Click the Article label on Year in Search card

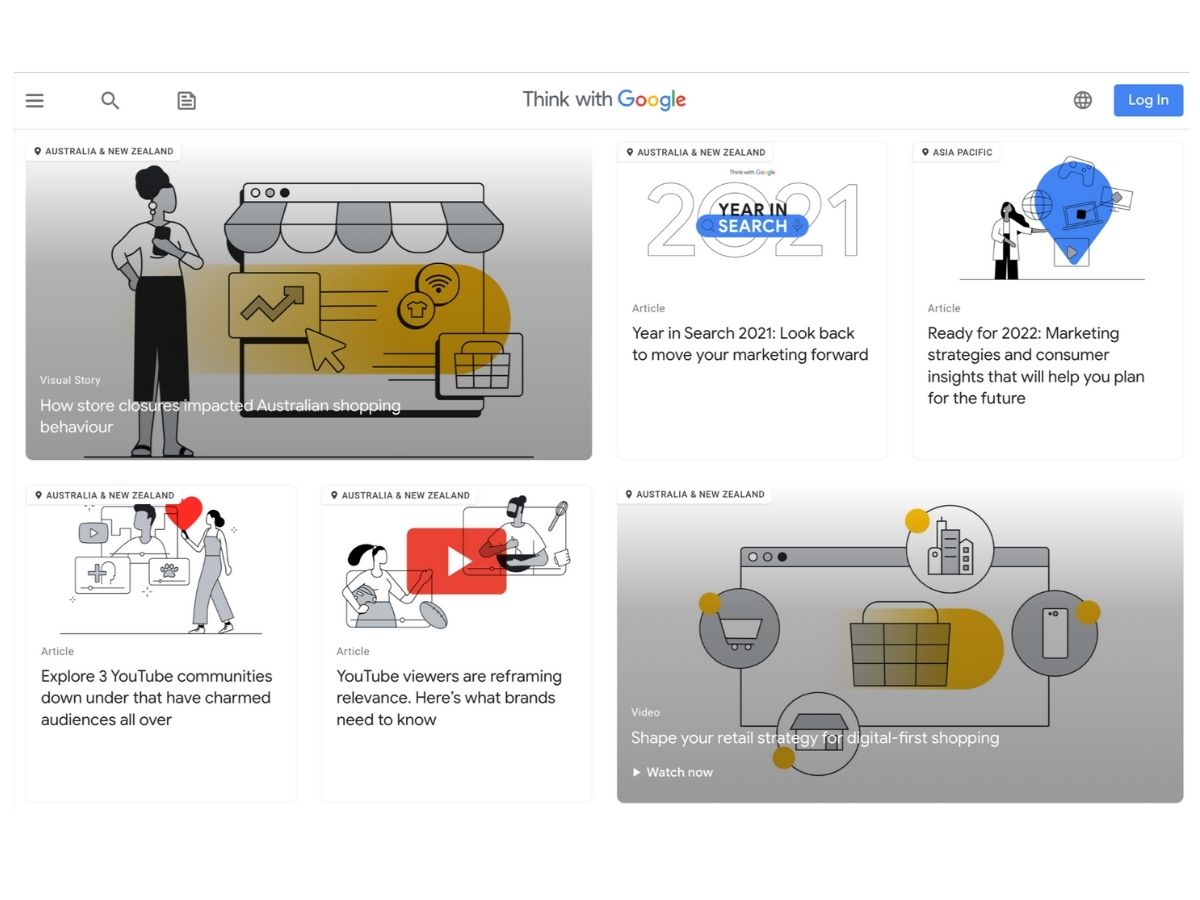pyautogui.click(x=648, y=308)
